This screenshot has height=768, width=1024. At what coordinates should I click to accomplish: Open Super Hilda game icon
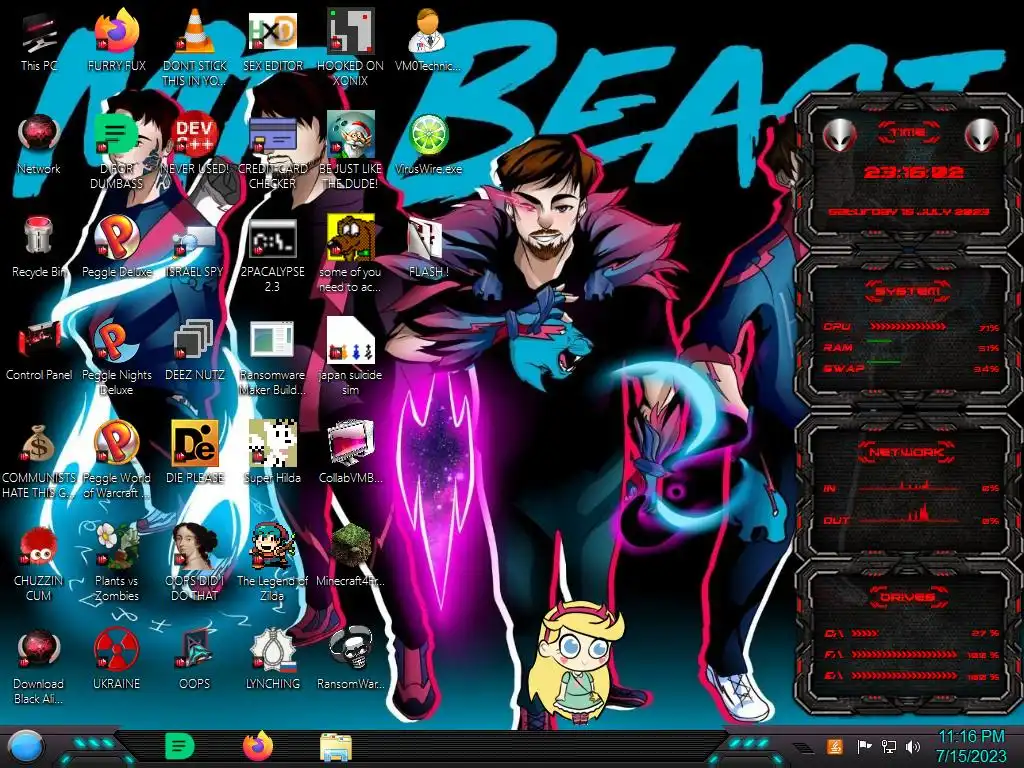click(272, 452)
